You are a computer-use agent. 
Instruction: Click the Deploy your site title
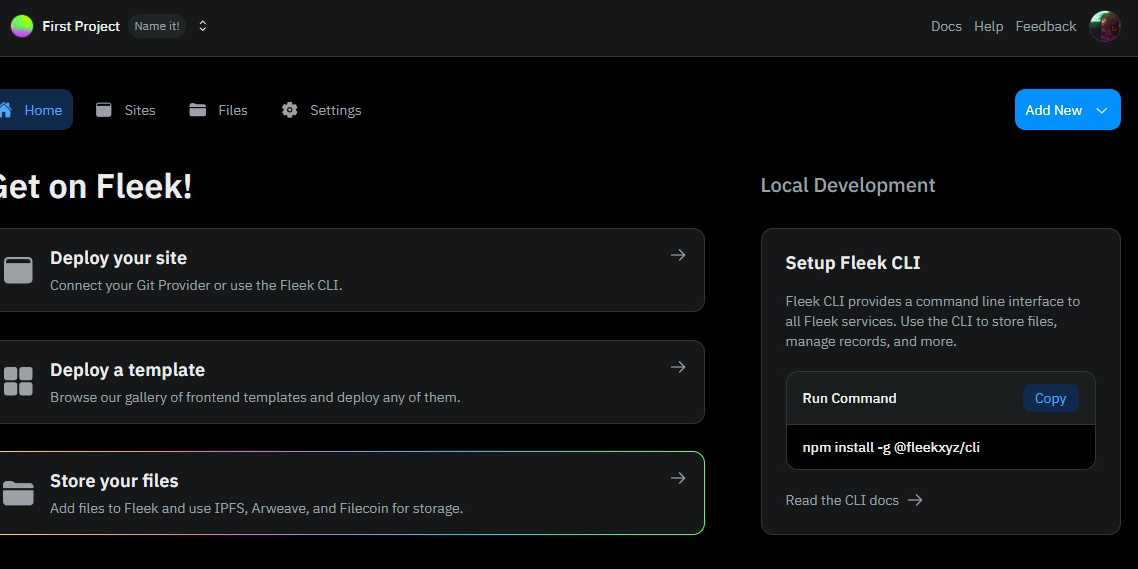point(118,258)
